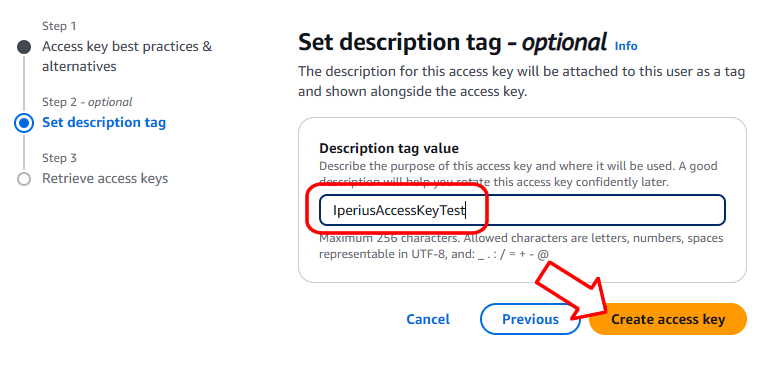The image size is (778, 366).
Task: Select the empty Step 3 circle indicator
Action: 23,179
